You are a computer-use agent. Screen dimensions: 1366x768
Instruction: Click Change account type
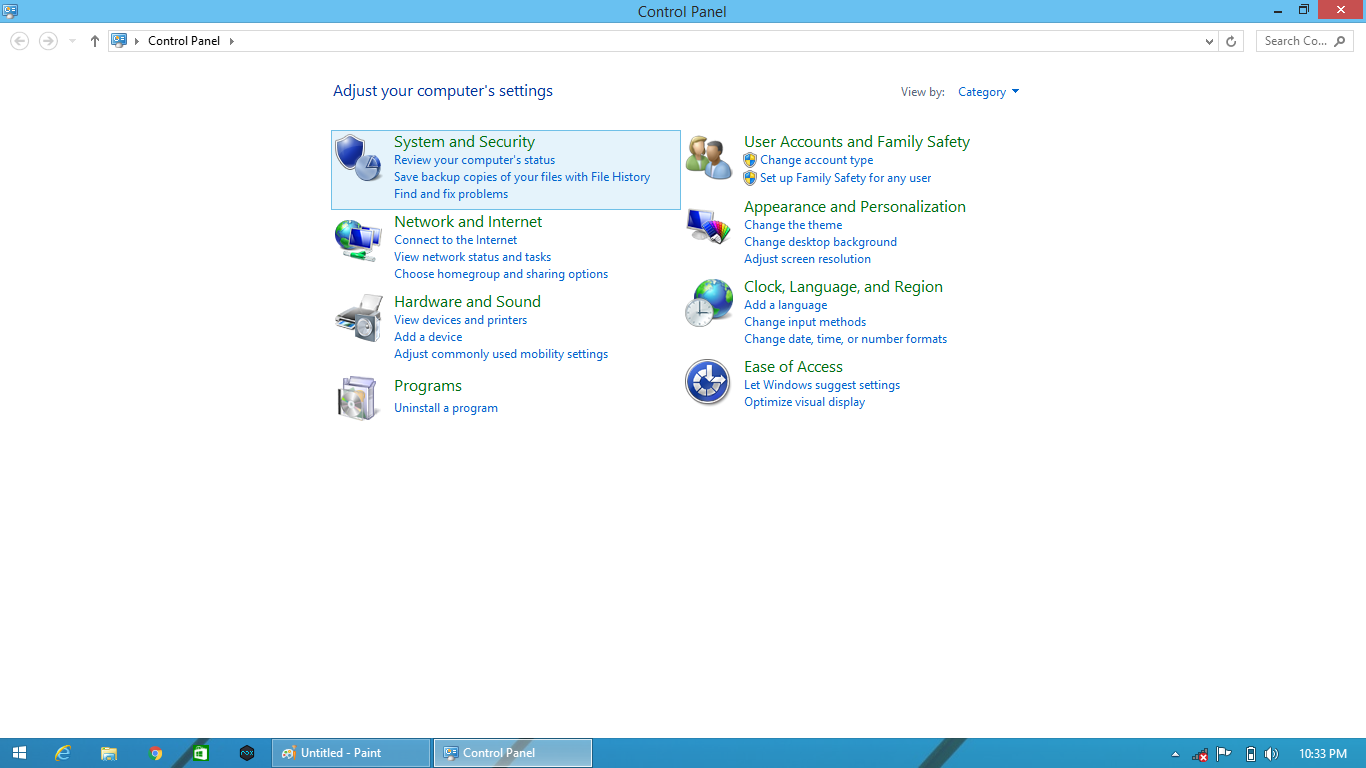coord(816,160)
